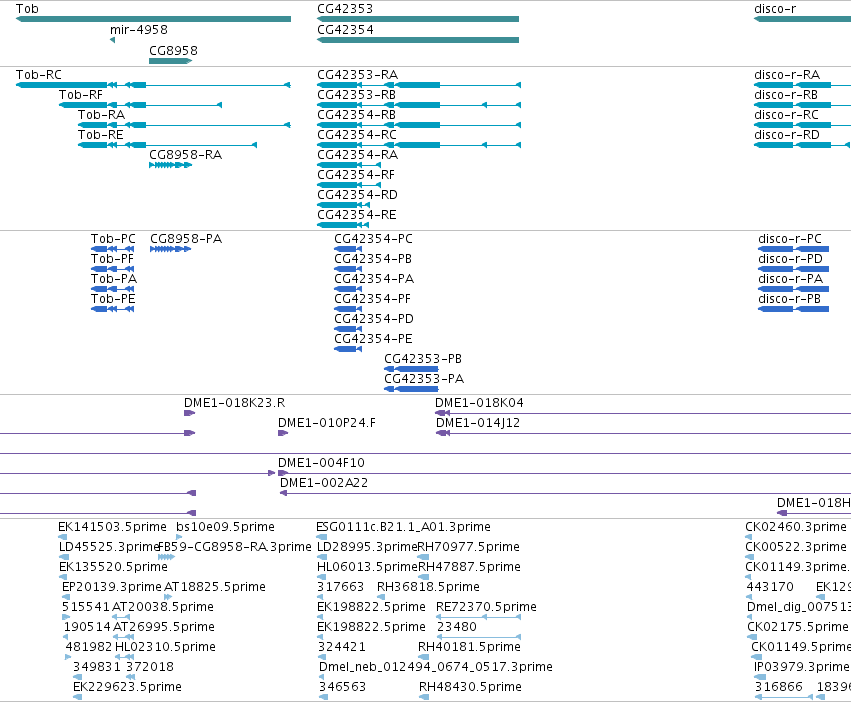The height and width of the screenshot is (702, 851).
Task: Select the CG42354-RC transcript label
Action: point(357,135)
